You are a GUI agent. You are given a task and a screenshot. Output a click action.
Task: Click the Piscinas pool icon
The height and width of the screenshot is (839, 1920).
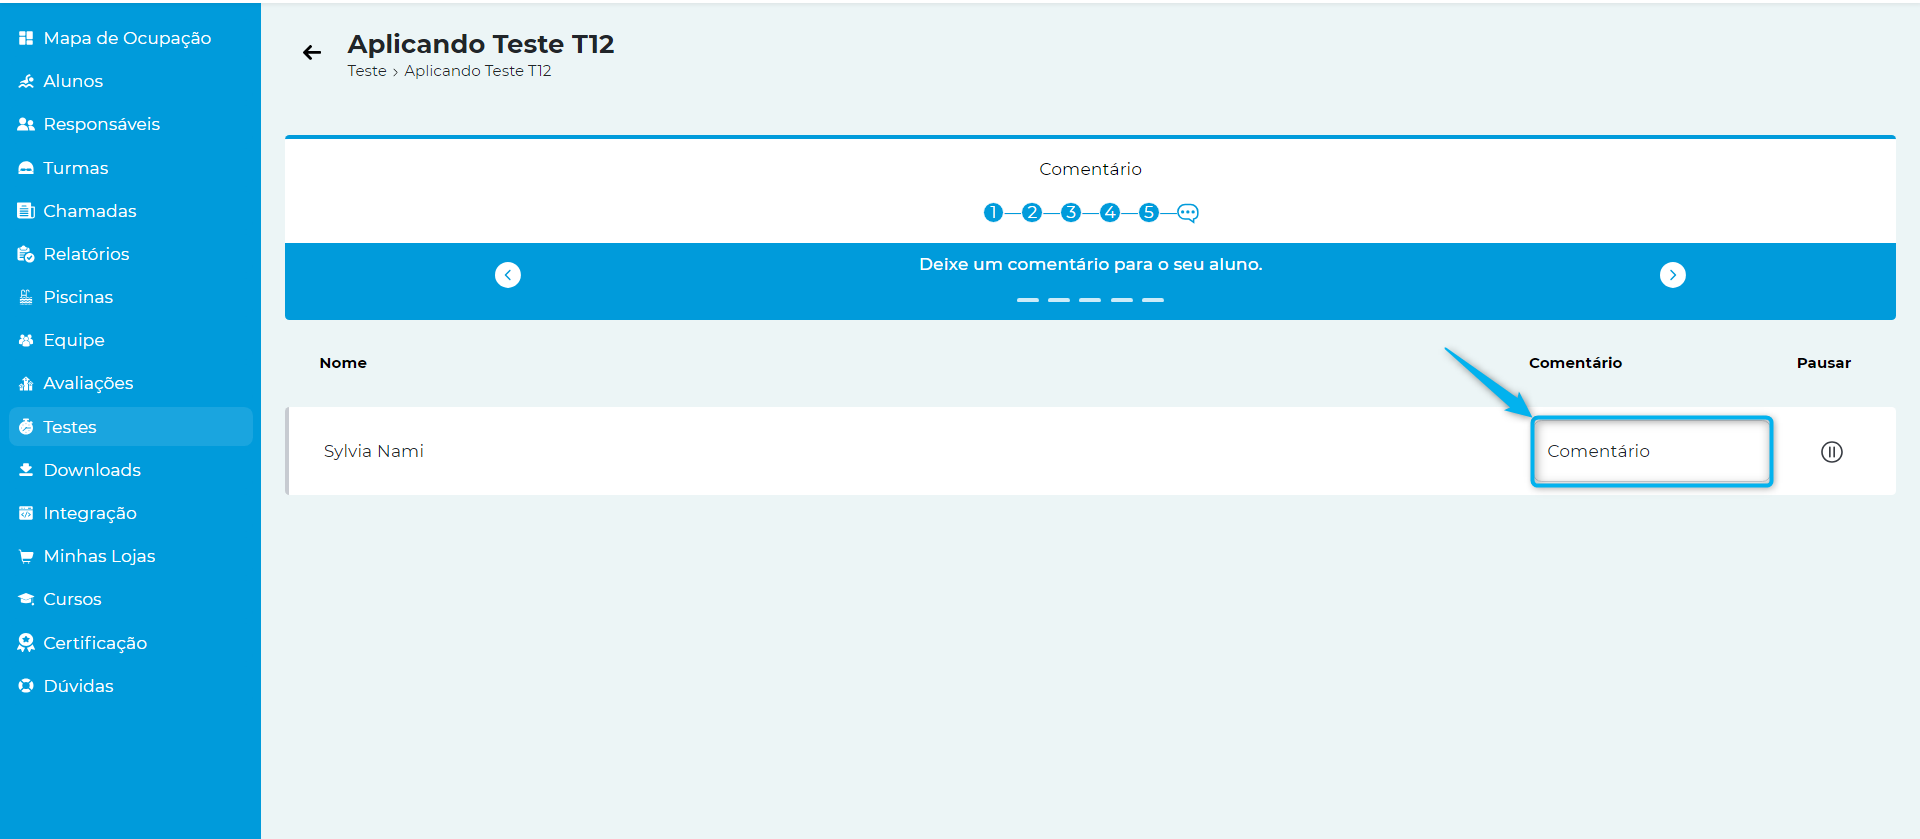(26, 297)
